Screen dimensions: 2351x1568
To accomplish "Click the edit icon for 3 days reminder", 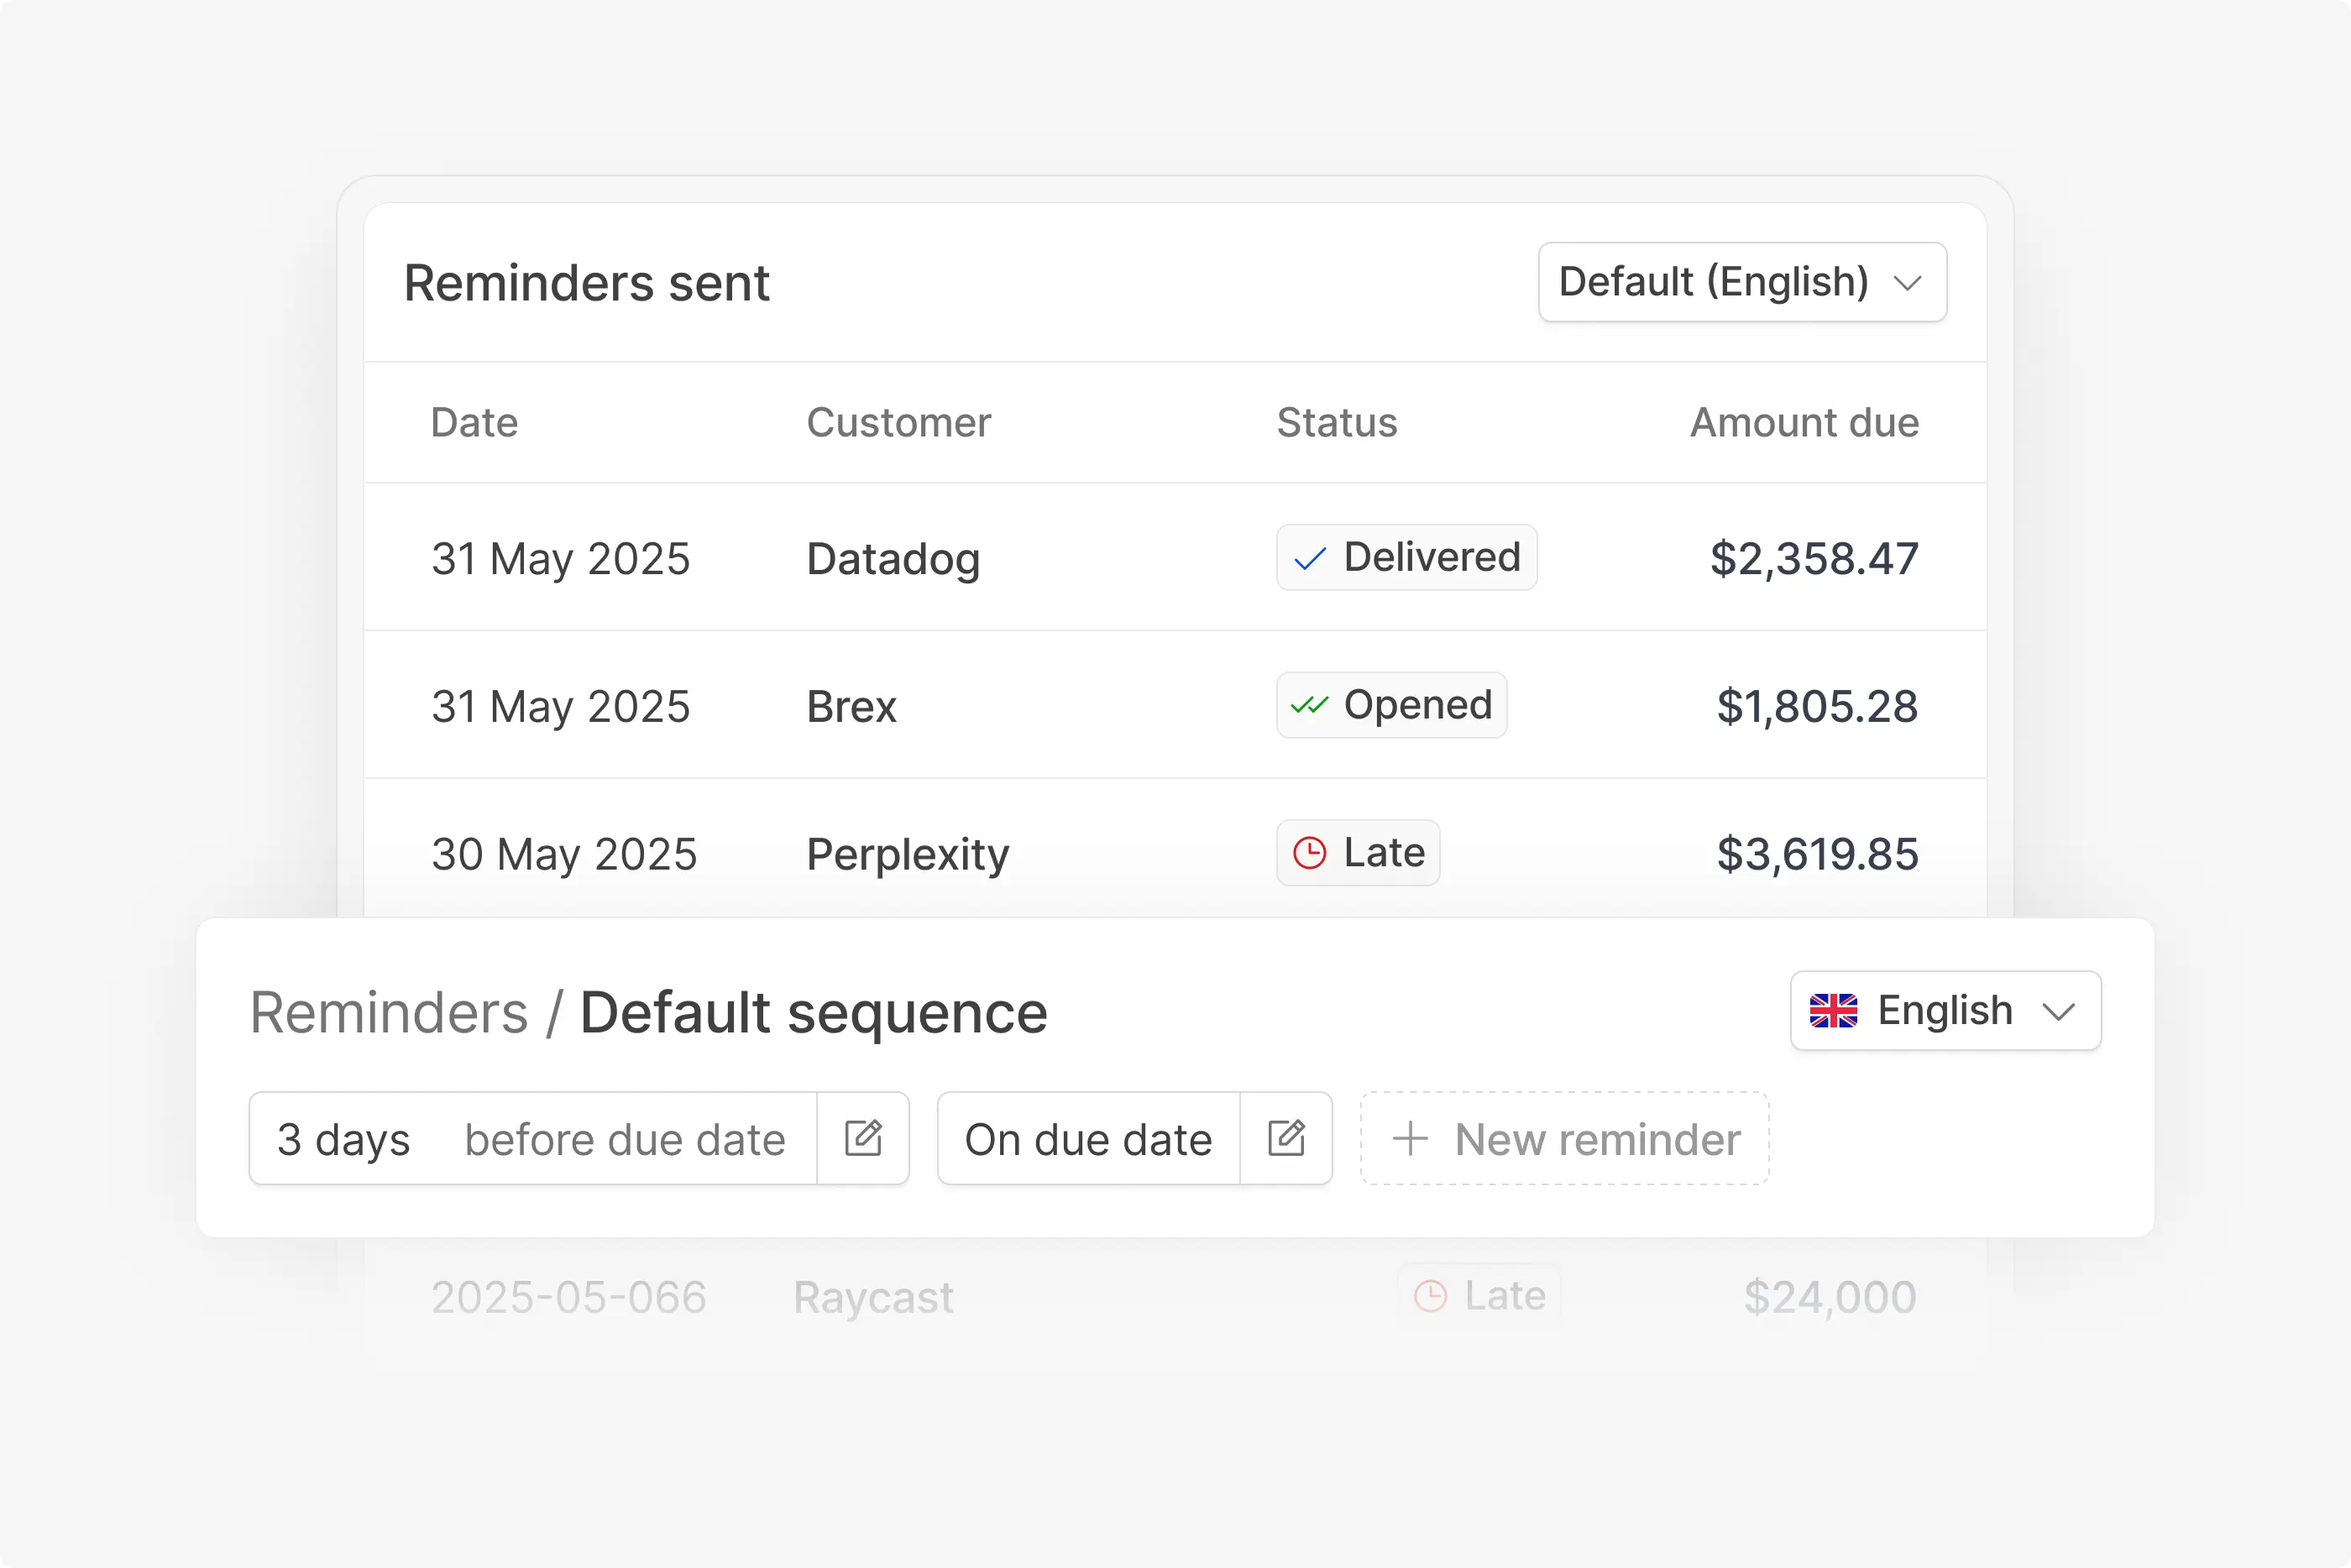I will [x=863, y=1138].
